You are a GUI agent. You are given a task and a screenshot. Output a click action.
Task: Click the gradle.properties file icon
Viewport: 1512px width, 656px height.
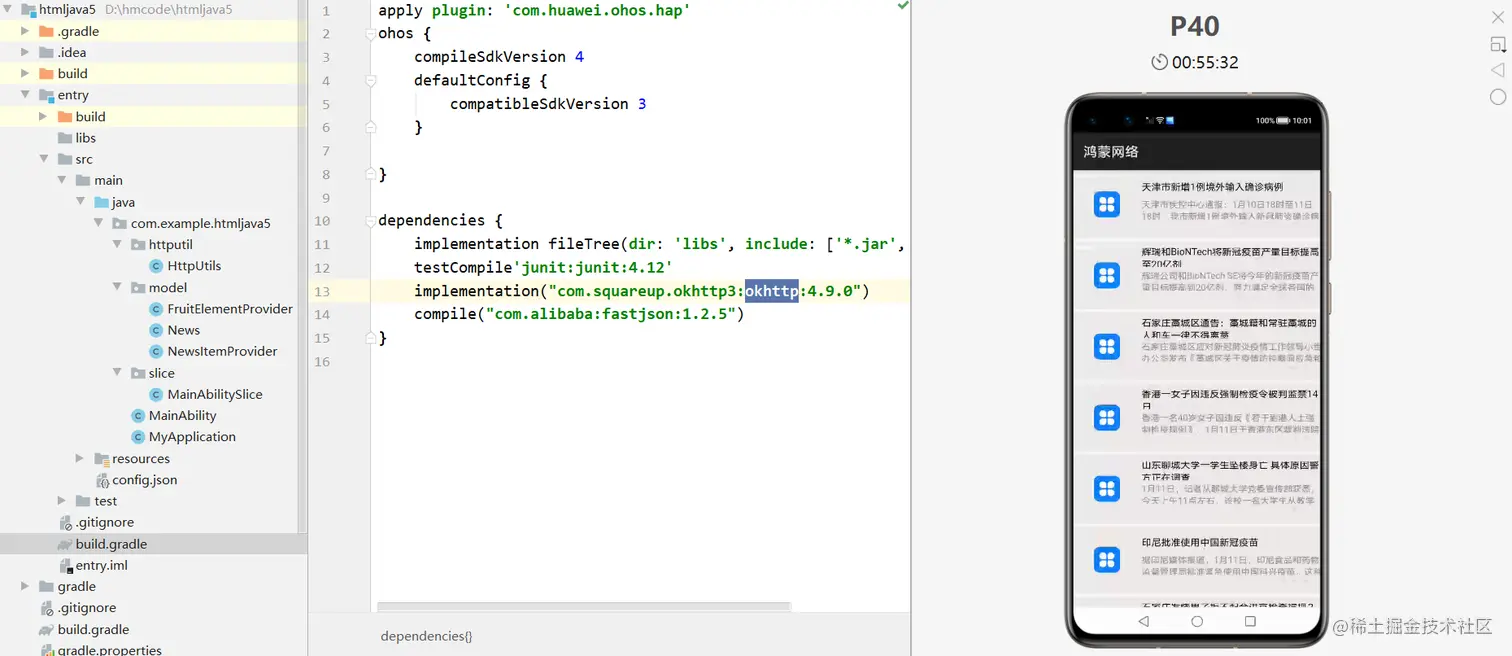[46, 650]
